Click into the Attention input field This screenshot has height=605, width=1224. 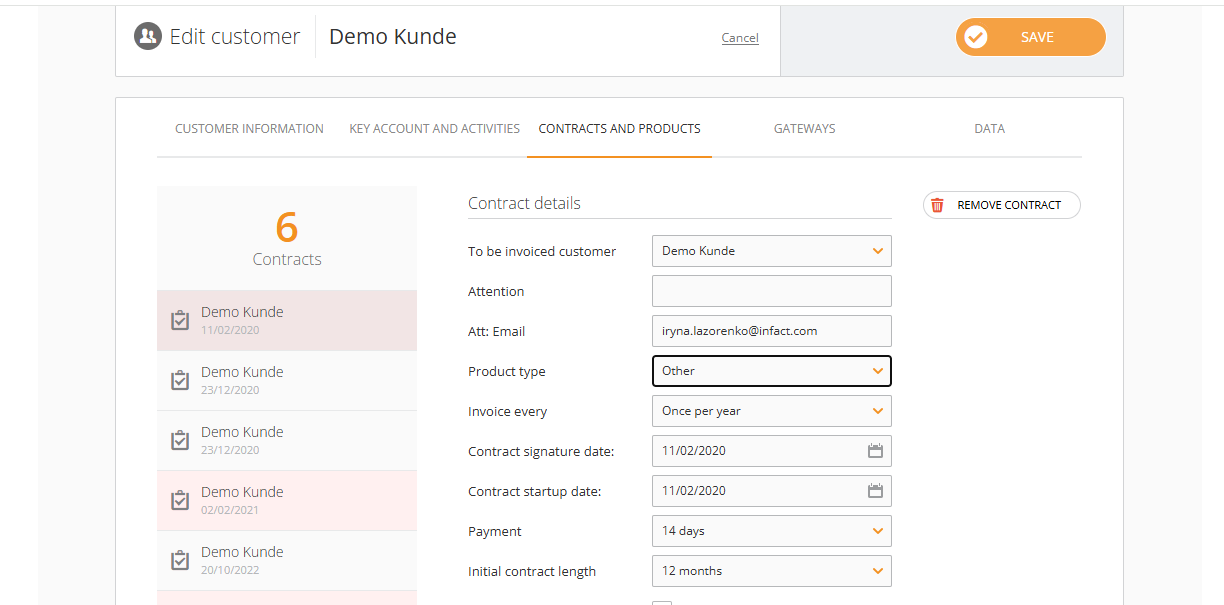[x=771, y=291]
